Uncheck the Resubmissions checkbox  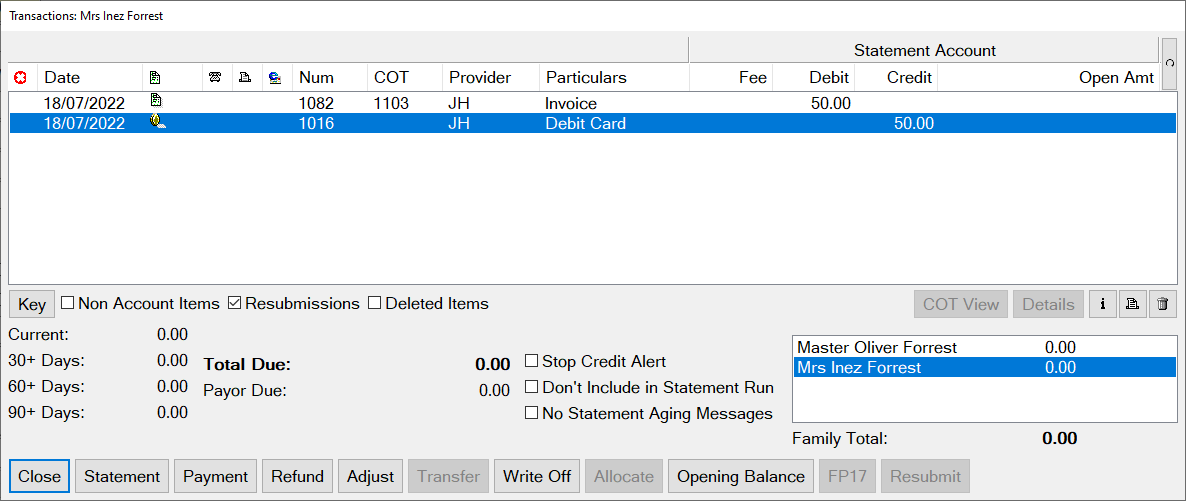234,303
